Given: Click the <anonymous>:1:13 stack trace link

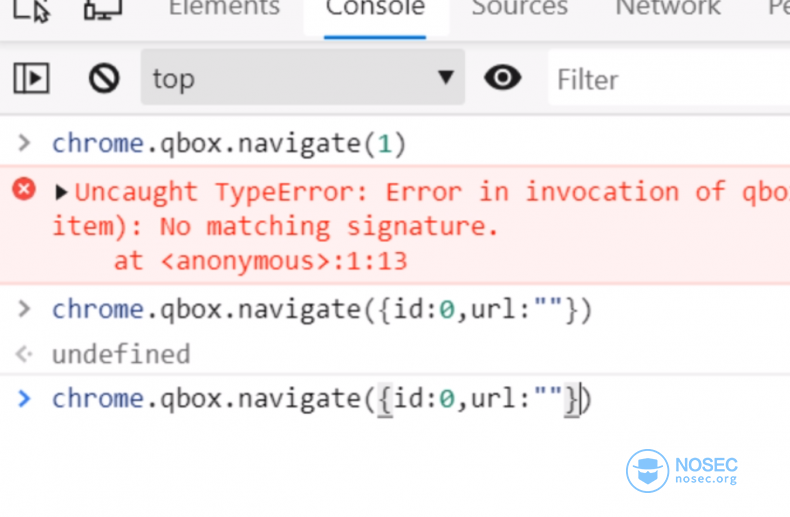Looking at the screenshot, I should [283, 263].
